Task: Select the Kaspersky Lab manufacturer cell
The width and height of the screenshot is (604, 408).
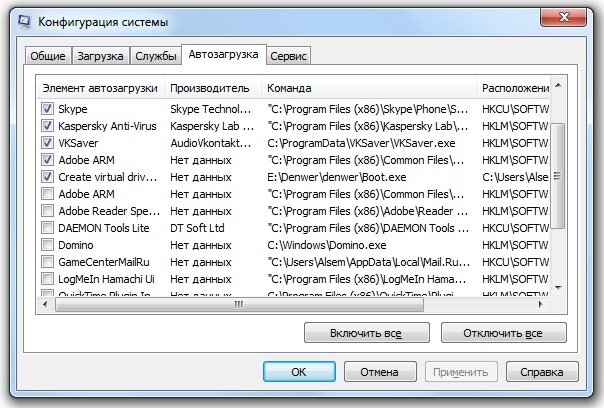Action: (211, 126)
